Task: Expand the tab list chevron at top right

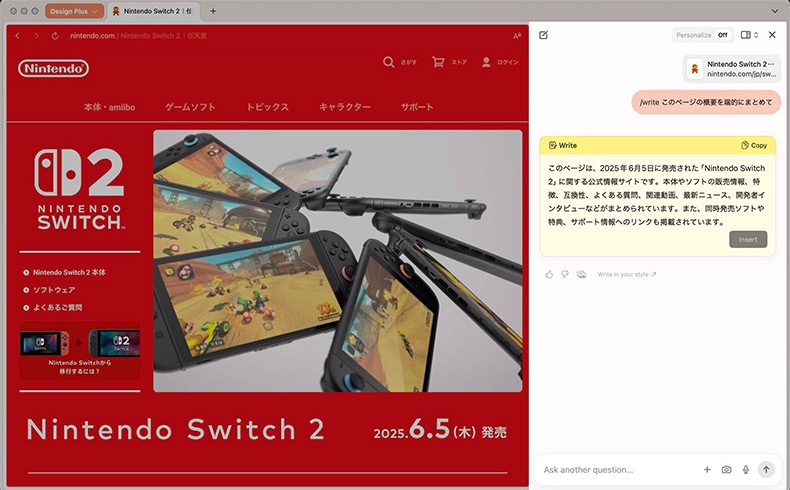Action: [775, 11]
